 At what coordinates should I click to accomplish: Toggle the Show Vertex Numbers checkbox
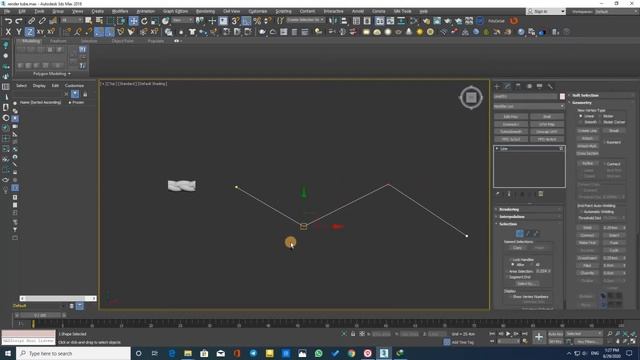(x=510, y=297)
